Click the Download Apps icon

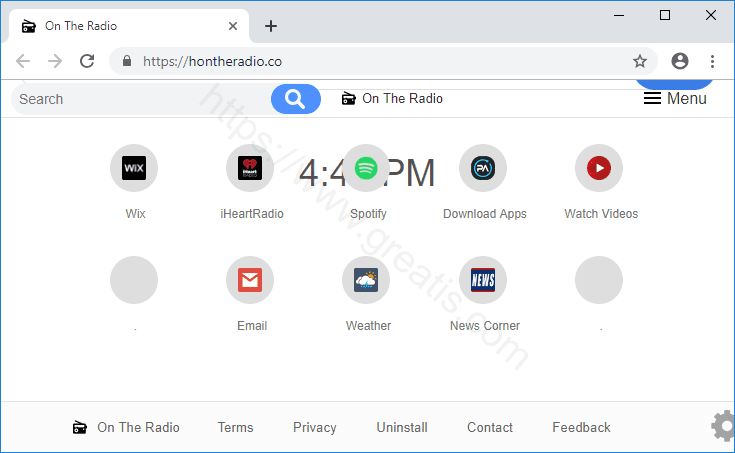[483, 168]
